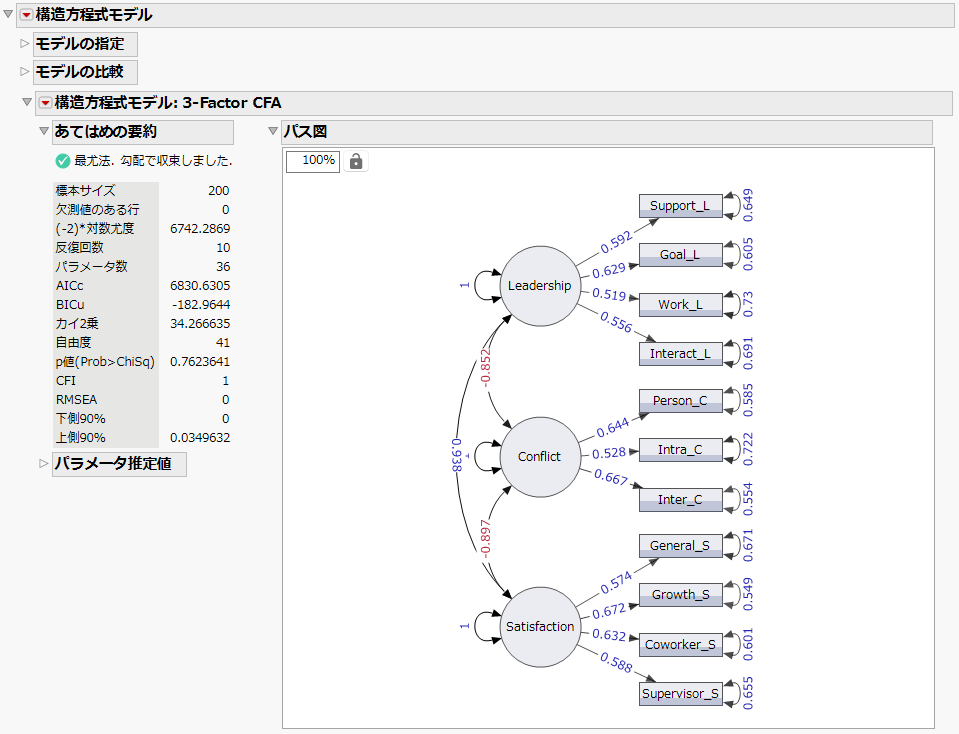The image size is (959, 734).
Task: Select the Leadership latent variable node
Action: point(539,286)
